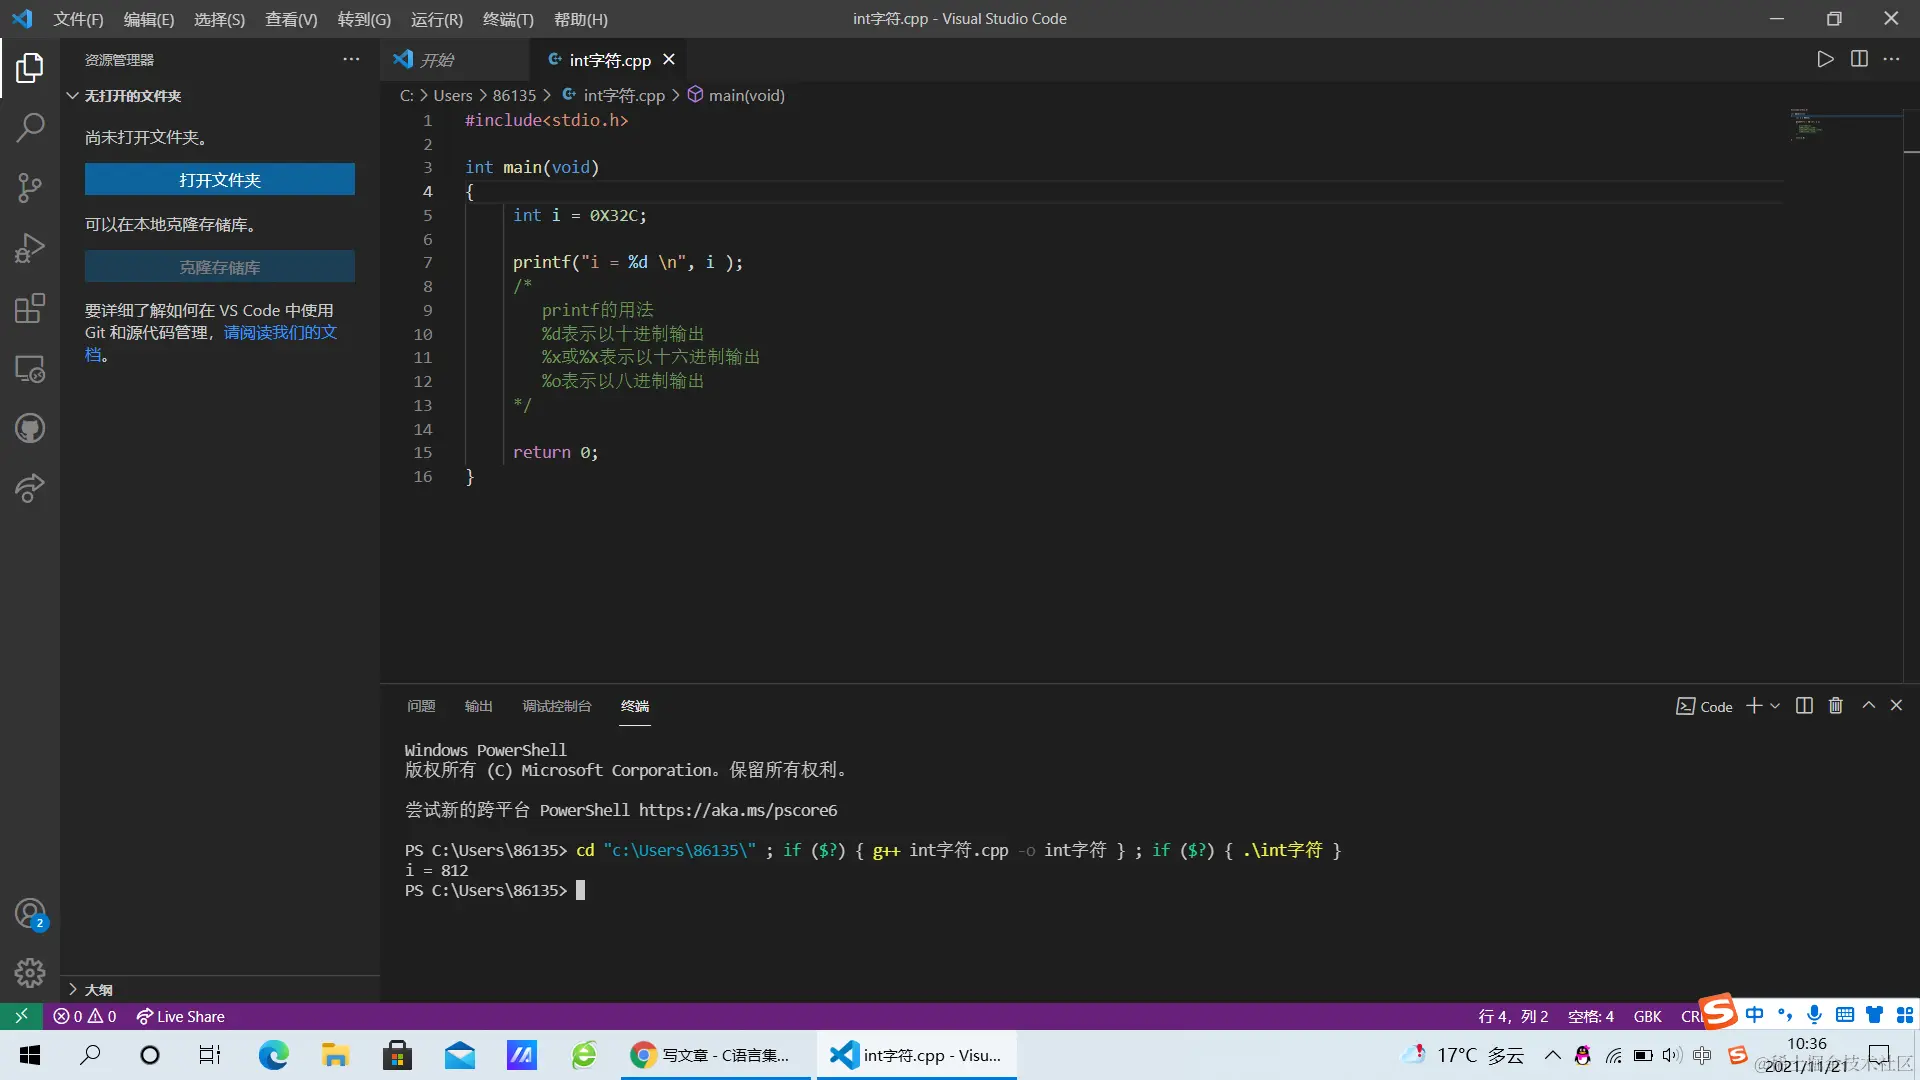Open the Search view in activity bar
1920x1080 pixels.
[x=30, y=127]
